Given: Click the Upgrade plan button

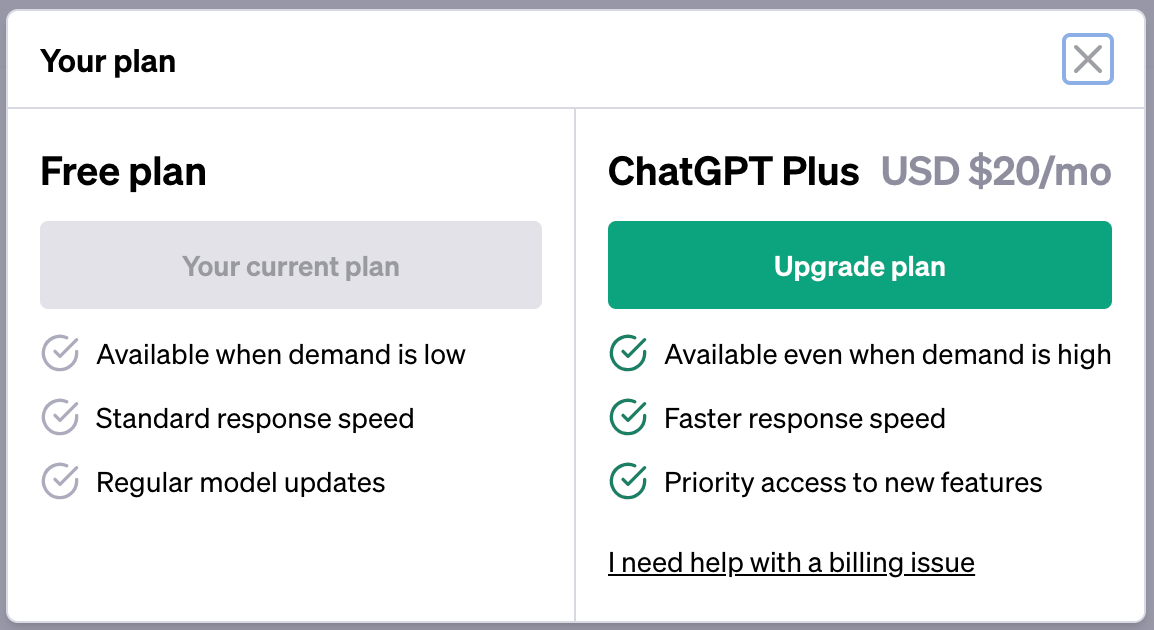Looking at the screenshot, I should point(859,265).
